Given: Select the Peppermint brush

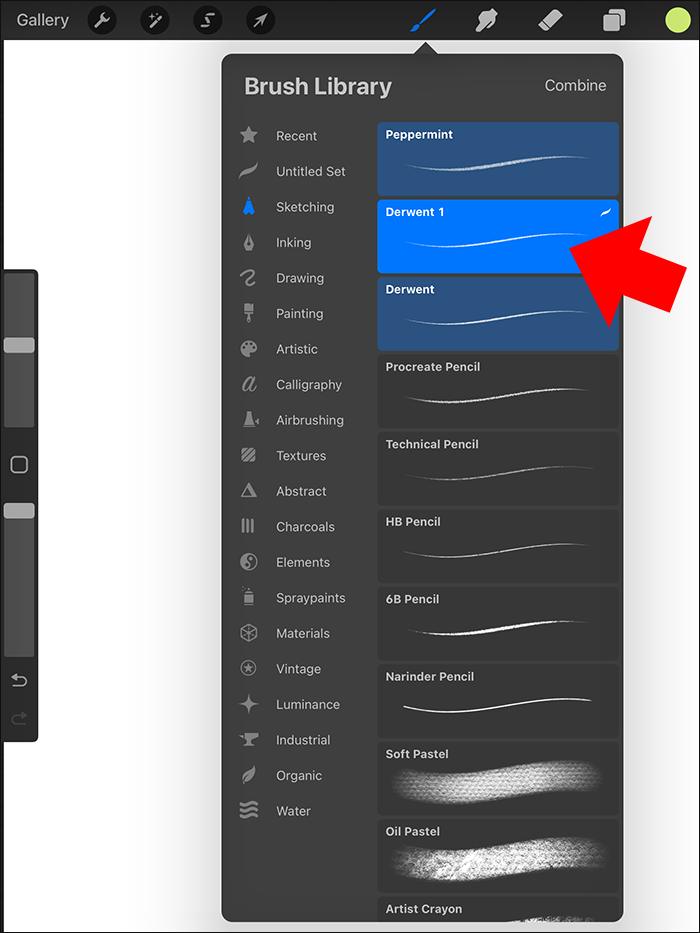Looking at the screenshot, I should (498, 159).
